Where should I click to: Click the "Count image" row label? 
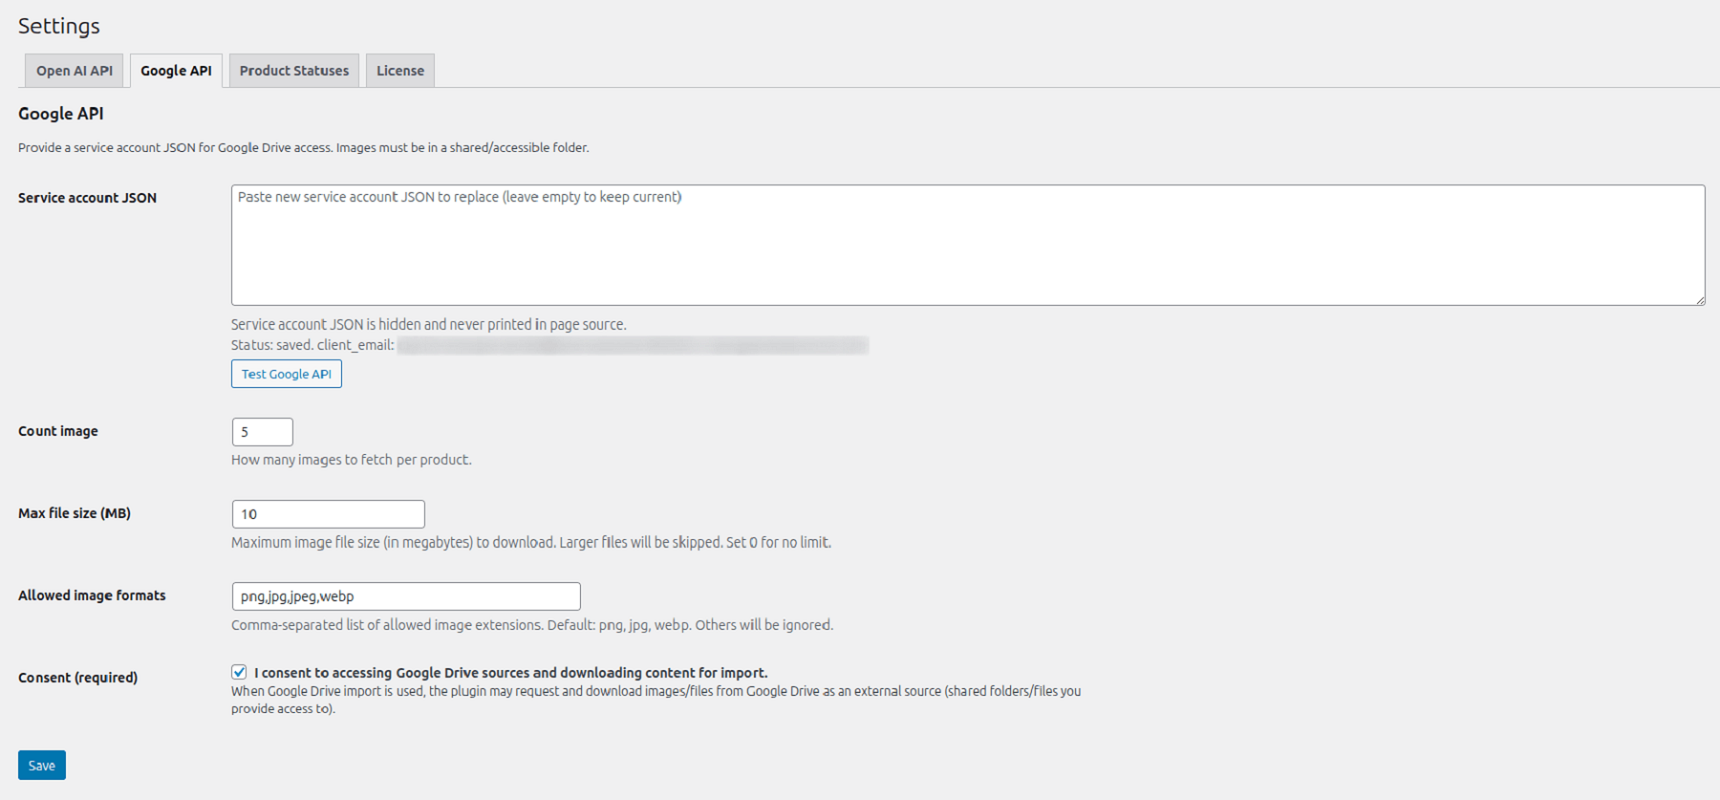(x=58, y=431)
